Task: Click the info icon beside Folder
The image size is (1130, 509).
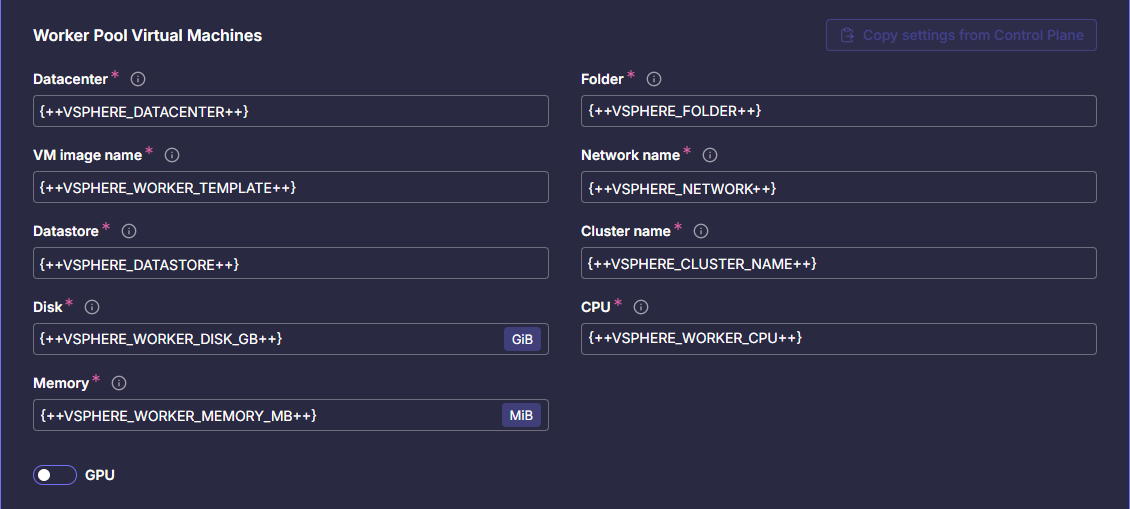Action: pos(654,79)
